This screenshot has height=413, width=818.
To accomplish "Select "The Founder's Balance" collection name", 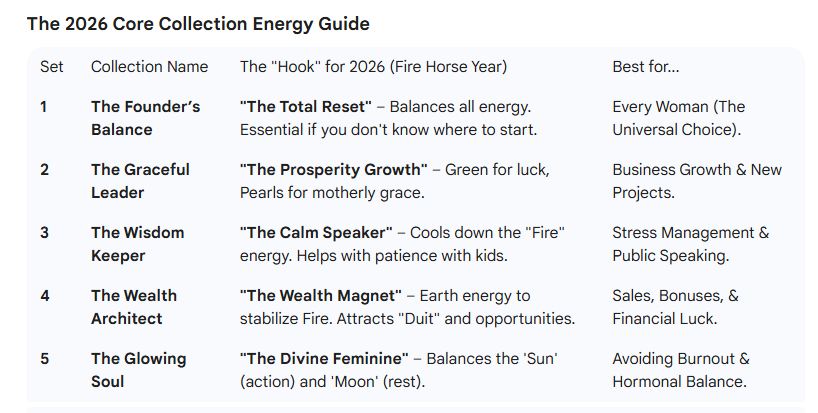I will point(131,118).
